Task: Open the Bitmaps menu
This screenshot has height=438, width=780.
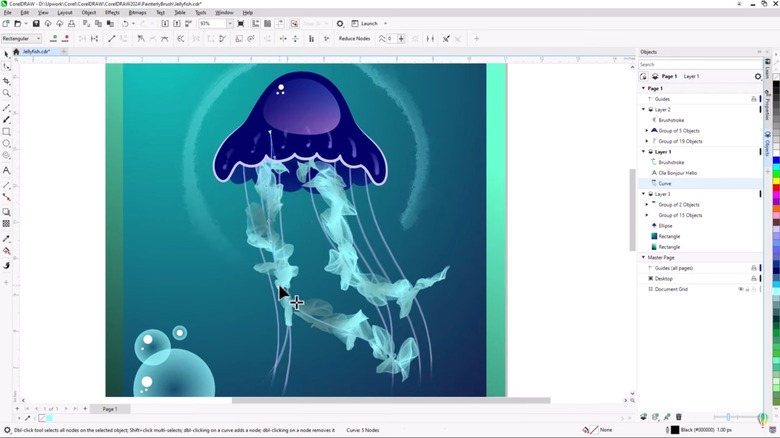Action: [x=137, y=12]
